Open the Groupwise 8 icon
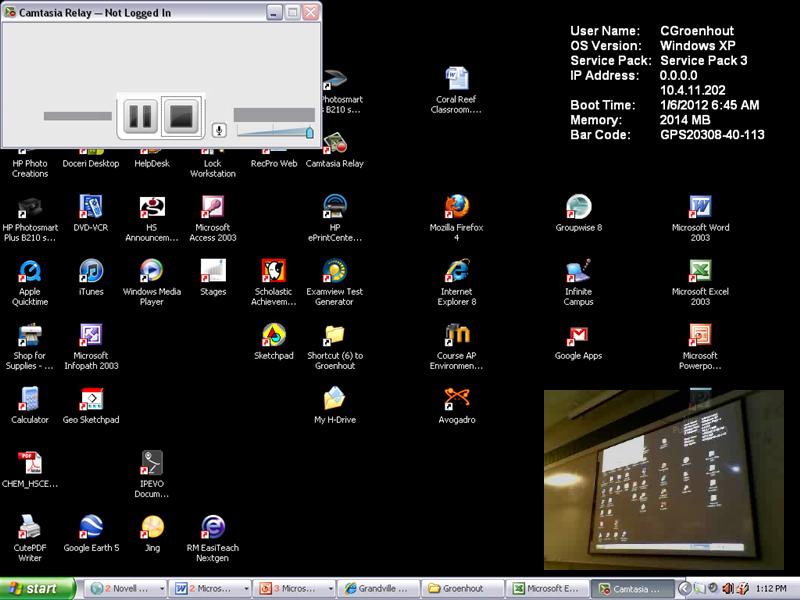The image size is (800, 600). coord(579,213)
